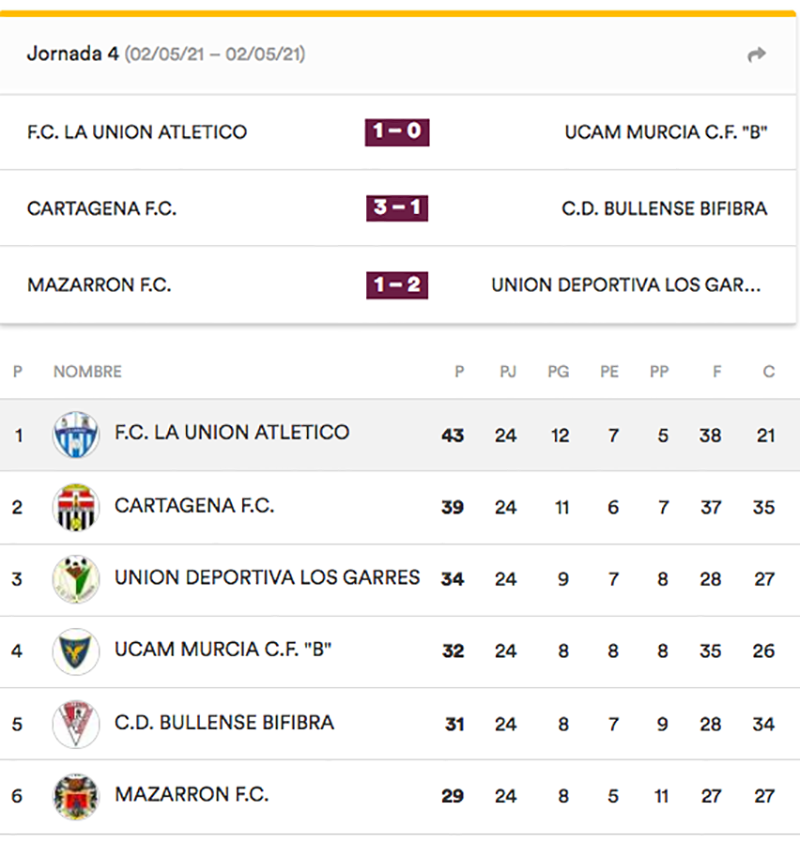
Task: Click C.D. Bullense Bifibra crest
Action: (x=76, y=724)
